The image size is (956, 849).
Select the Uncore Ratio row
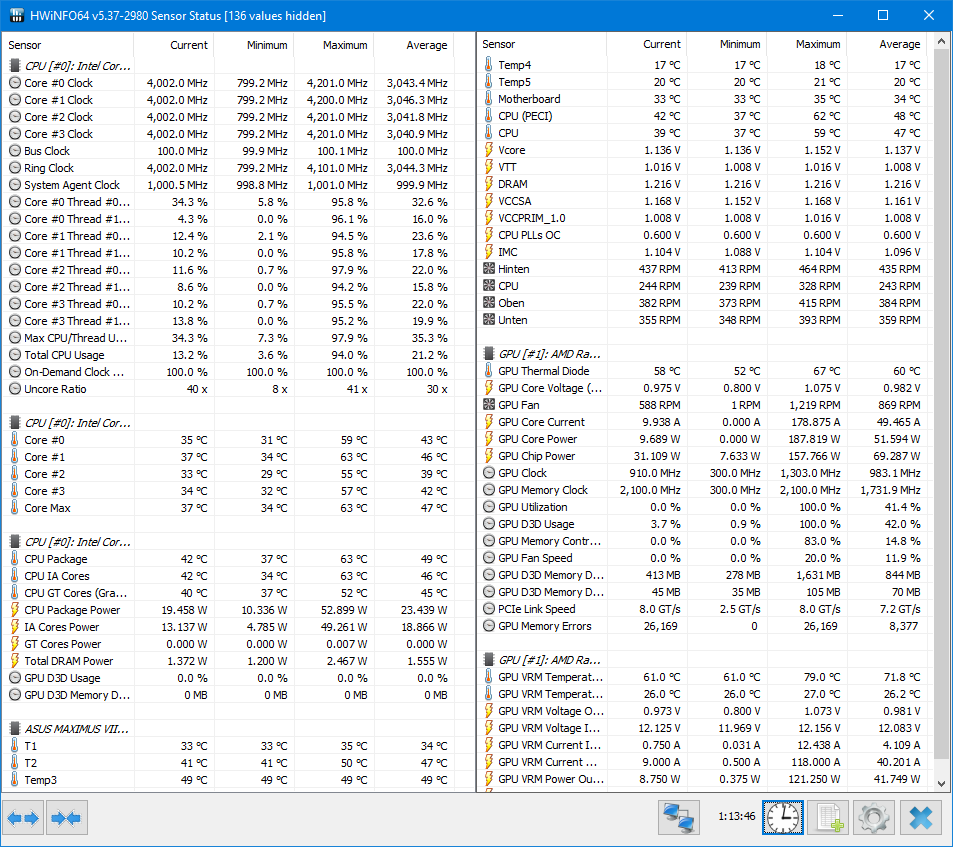(x=229, y=389)
